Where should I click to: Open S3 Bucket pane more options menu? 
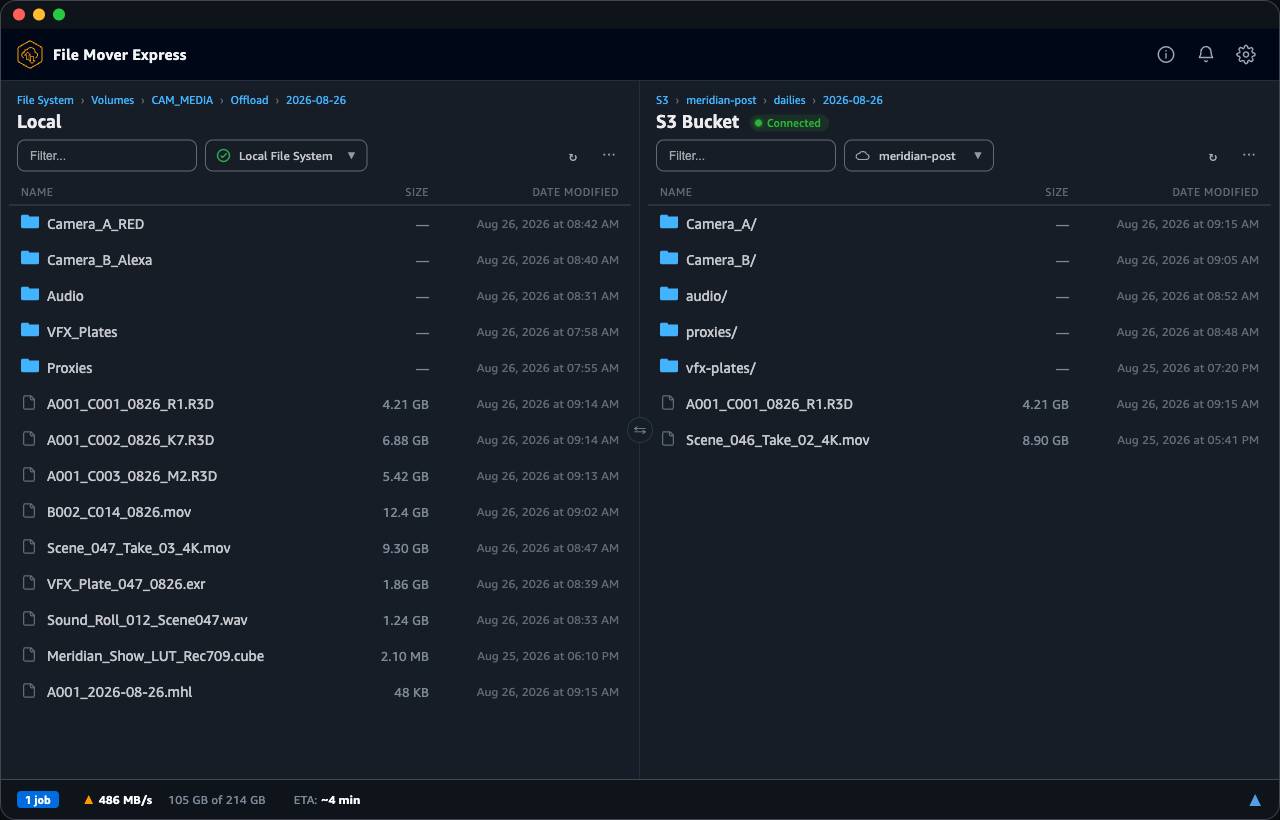tap(1249, 156)
